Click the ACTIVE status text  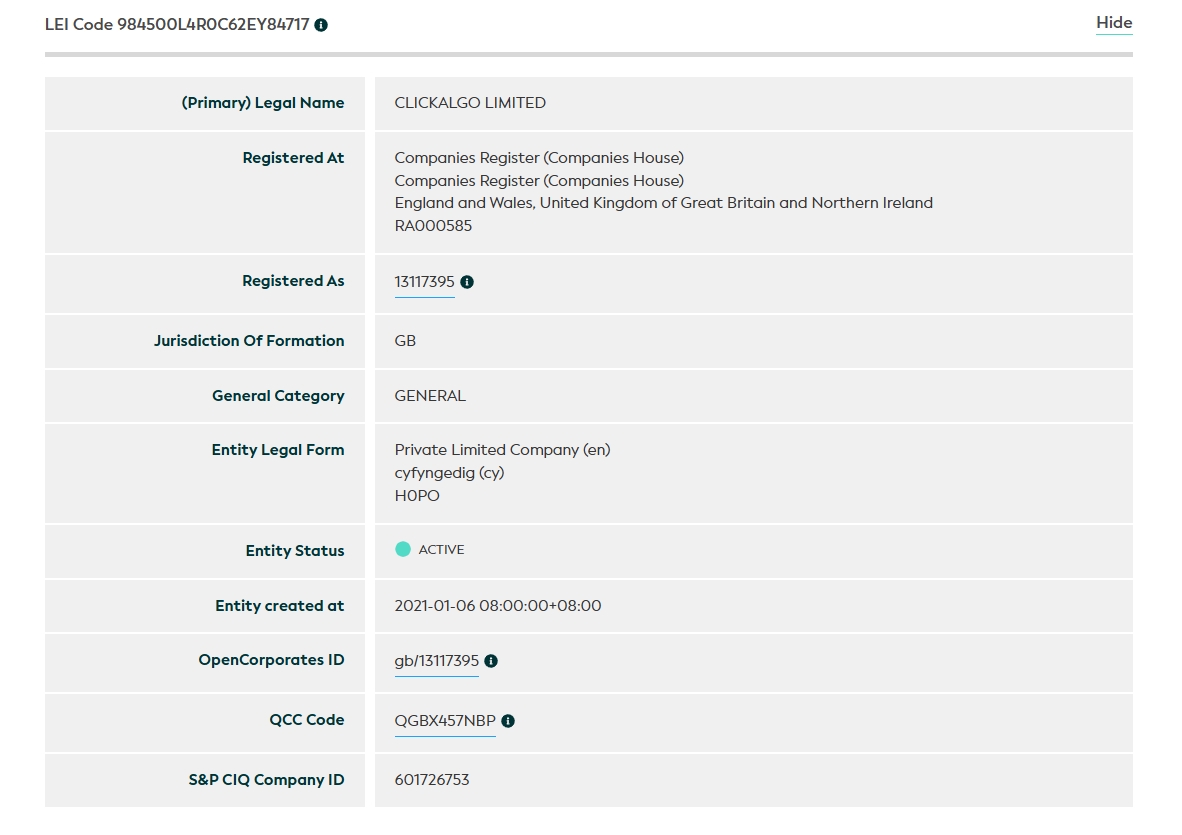(x=441, y=550)
